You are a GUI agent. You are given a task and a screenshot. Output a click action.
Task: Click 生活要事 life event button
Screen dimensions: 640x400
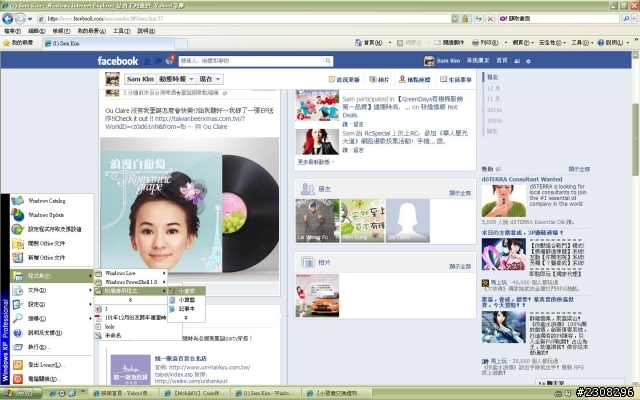coord(456,80)
